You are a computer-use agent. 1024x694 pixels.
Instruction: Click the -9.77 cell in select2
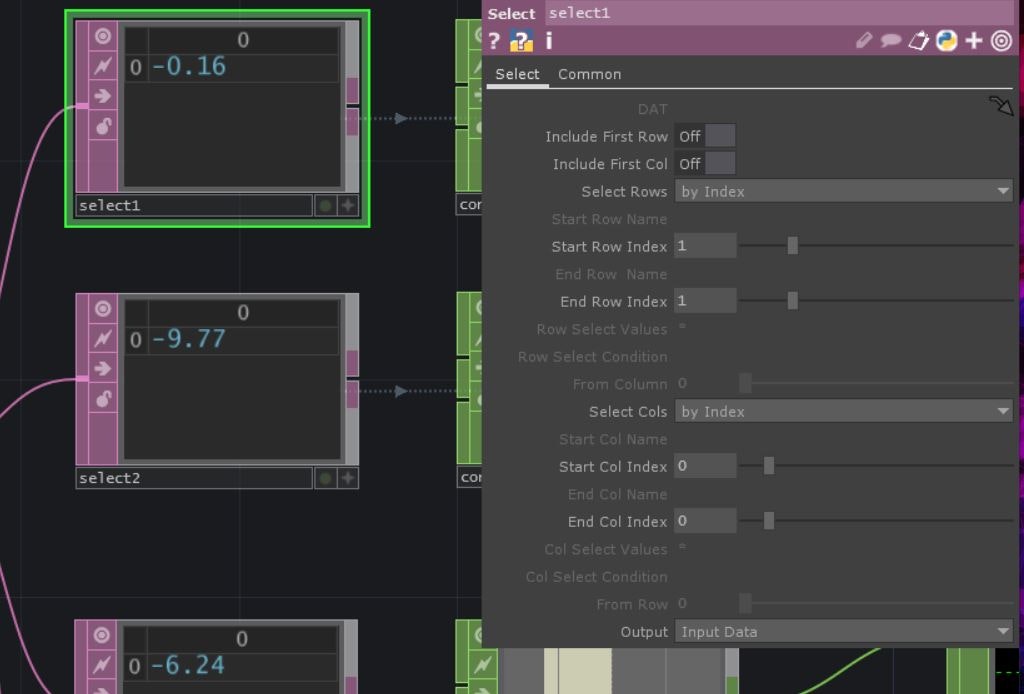pos(242,339)
